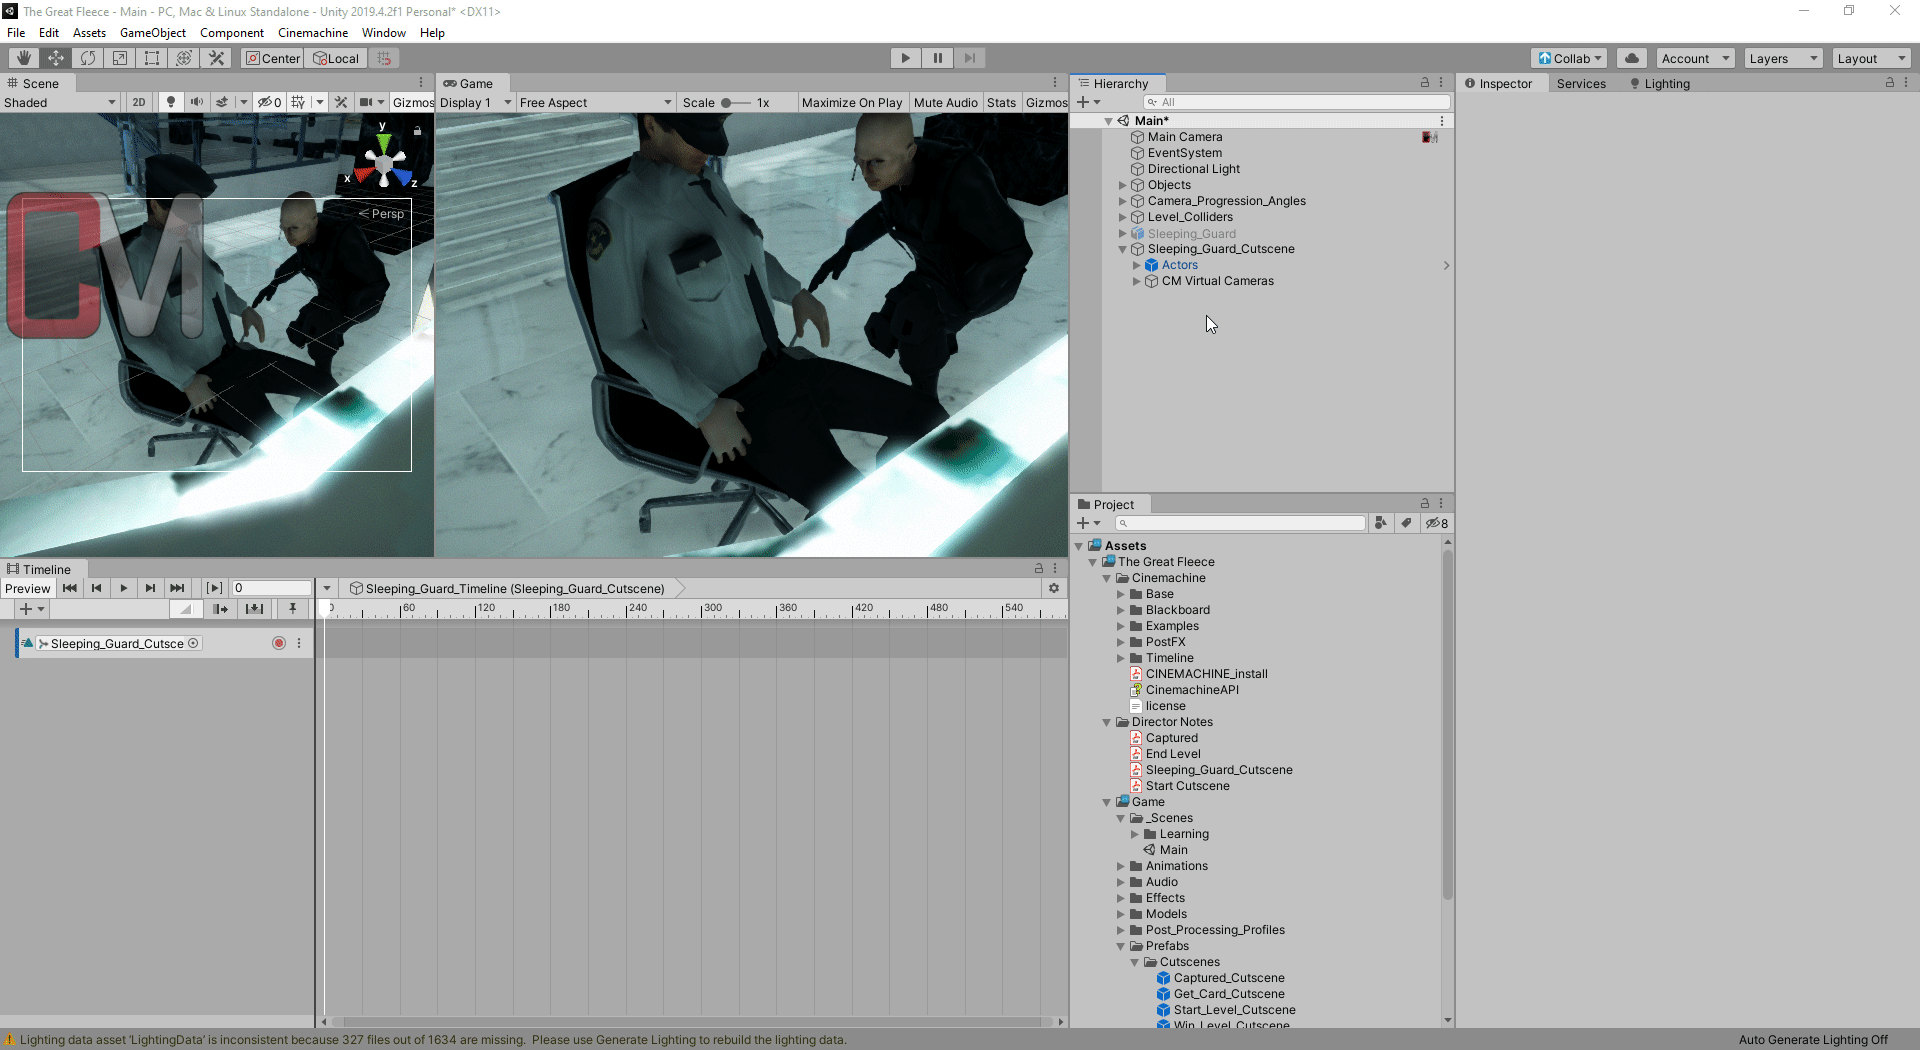Screen dimensions: 1920x1050
Task: Open Timeline settings gear
Action: coord(1054,588)
